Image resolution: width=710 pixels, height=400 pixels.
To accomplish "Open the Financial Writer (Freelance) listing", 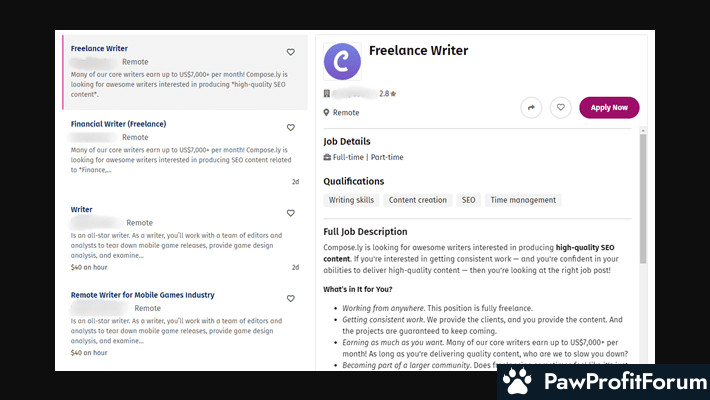I will (118, 124).
